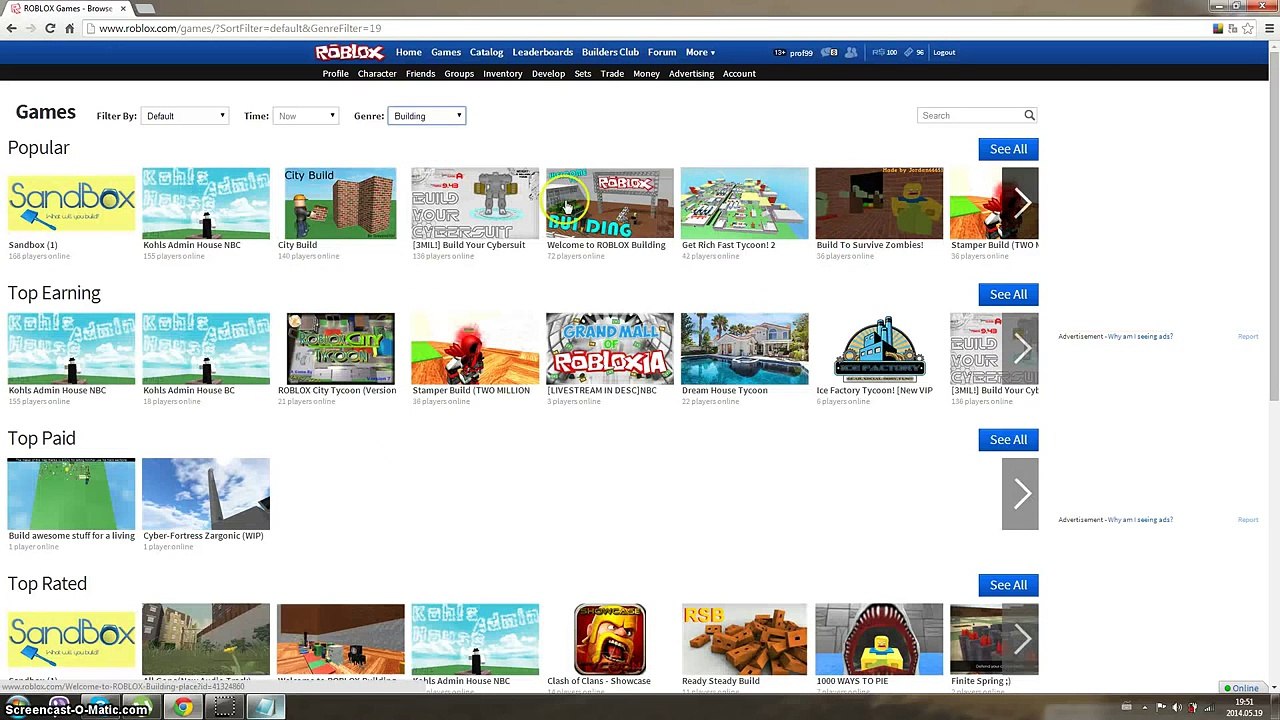This screenshot has height=720, width=1280.
Task: Click next arrow in Top Earning row
Action: [x=1020, y=348]
